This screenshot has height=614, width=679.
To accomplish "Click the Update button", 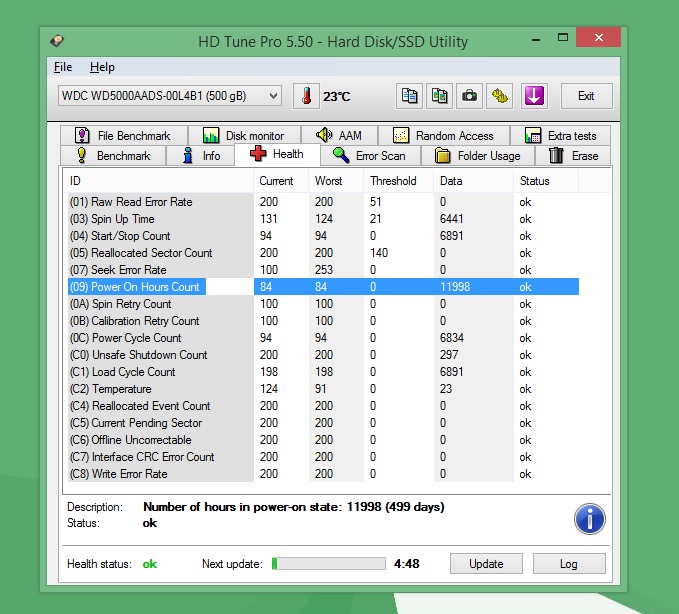I will point(486,563).
